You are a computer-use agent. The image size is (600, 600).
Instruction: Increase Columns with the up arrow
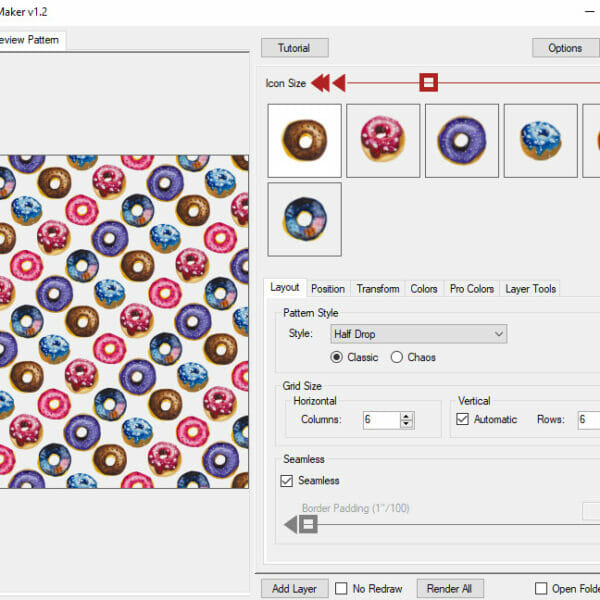point(407,416)
